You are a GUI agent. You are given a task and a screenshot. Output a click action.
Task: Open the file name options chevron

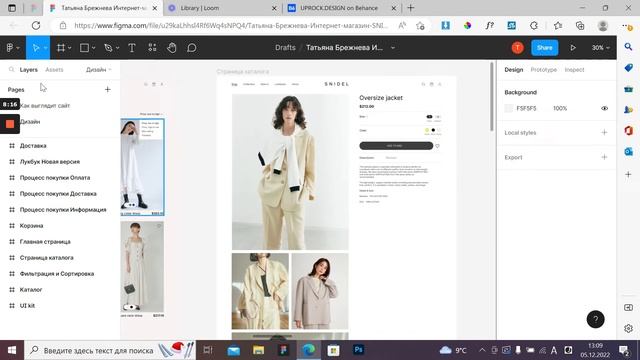click(393, 48)
